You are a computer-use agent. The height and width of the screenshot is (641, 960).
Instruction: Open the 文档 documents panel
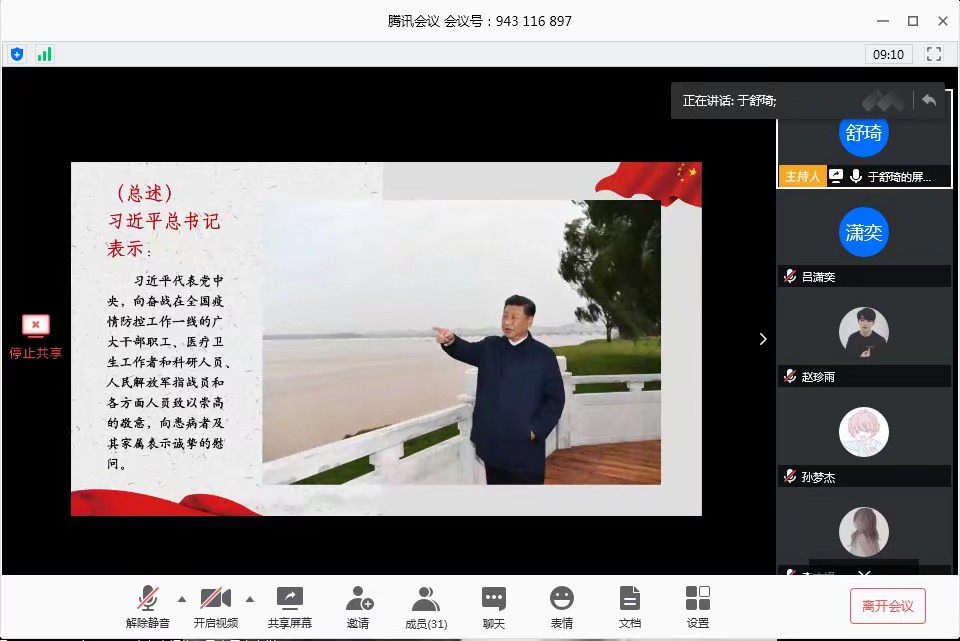(x=629, y=606)
